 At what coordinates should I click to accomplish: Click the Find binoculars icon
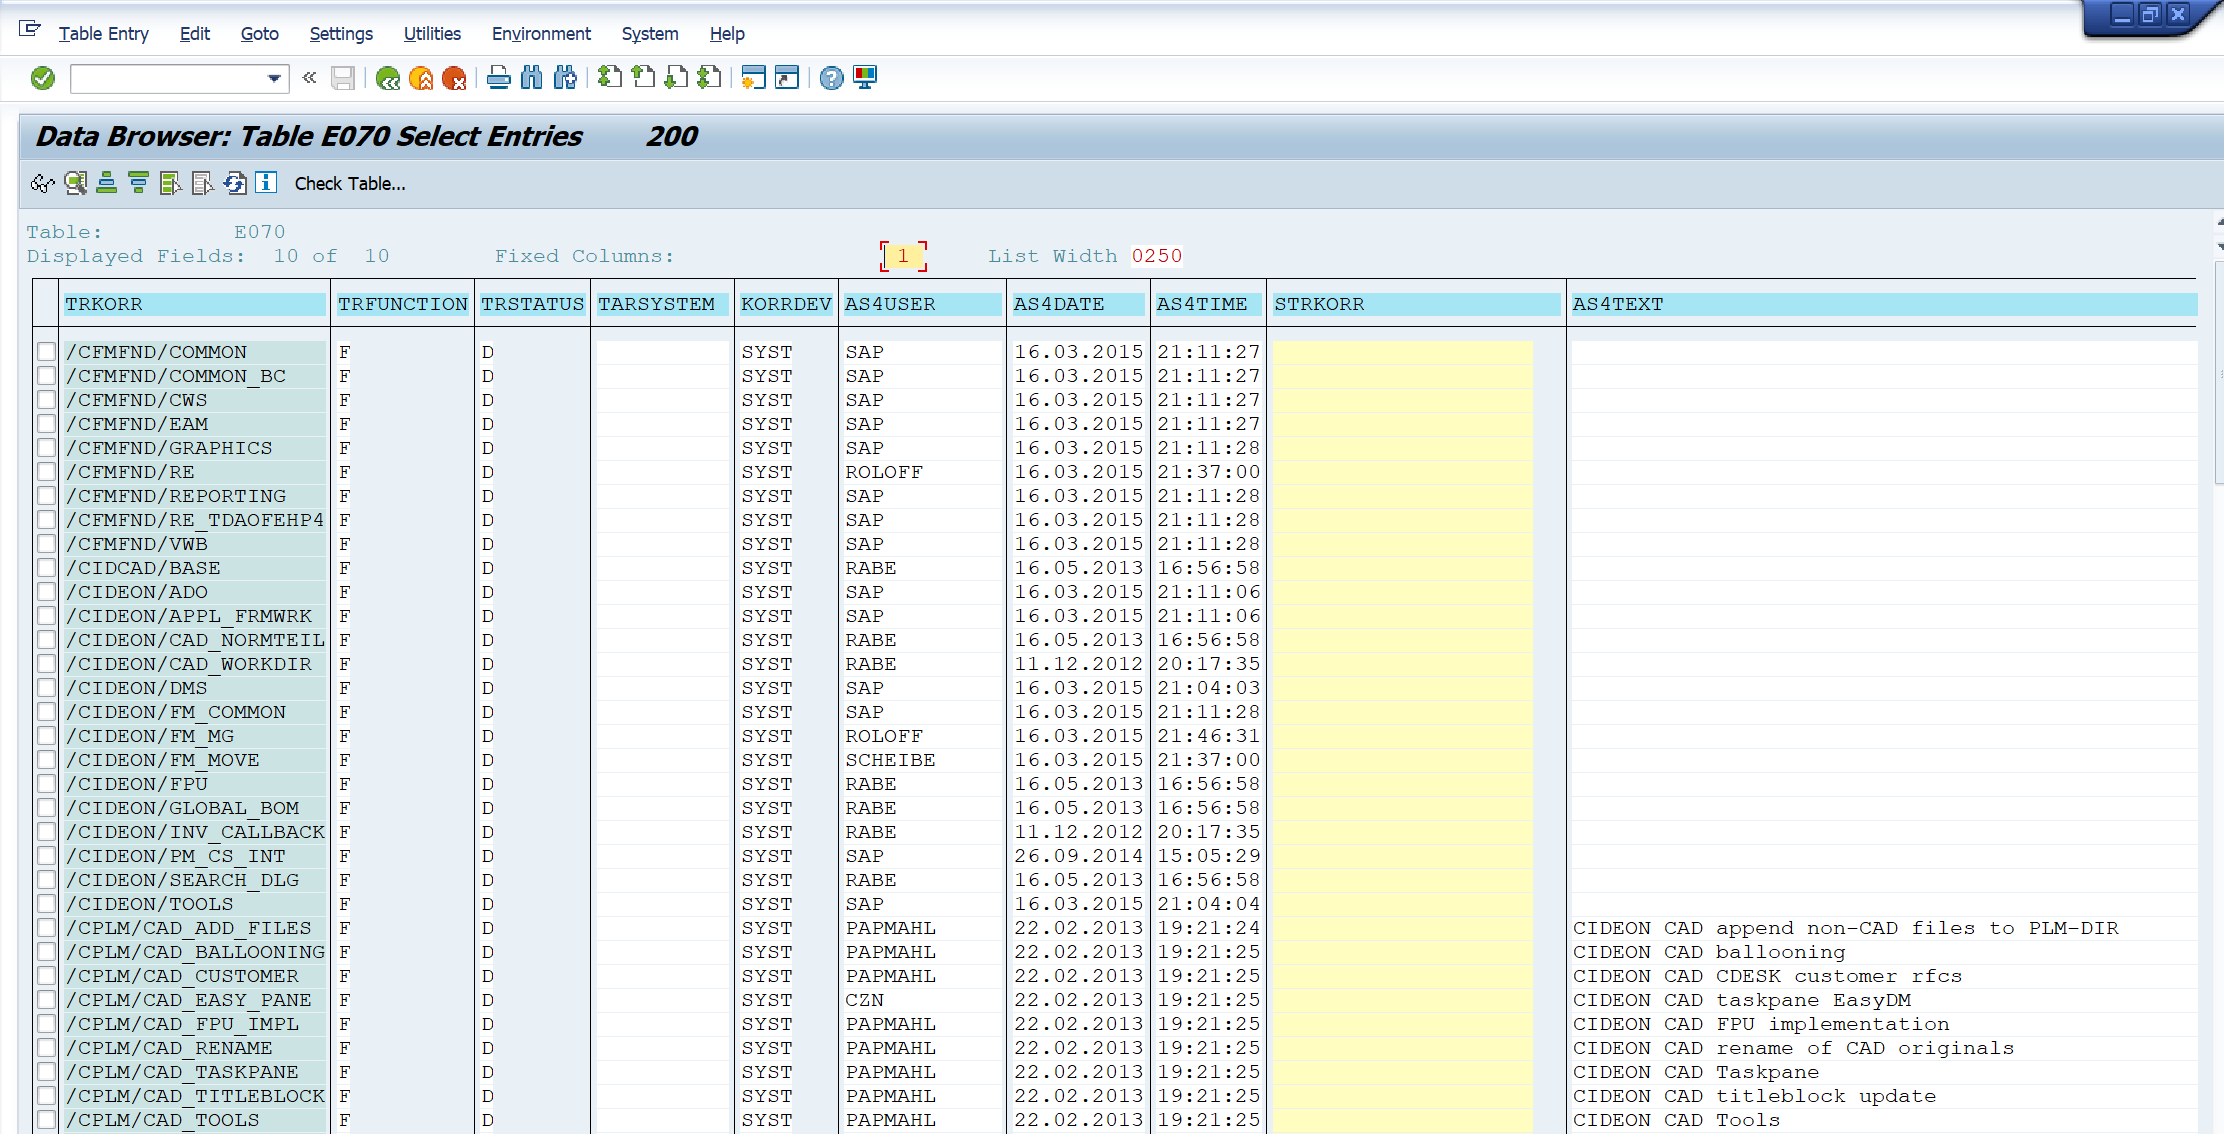pos(531,78)
